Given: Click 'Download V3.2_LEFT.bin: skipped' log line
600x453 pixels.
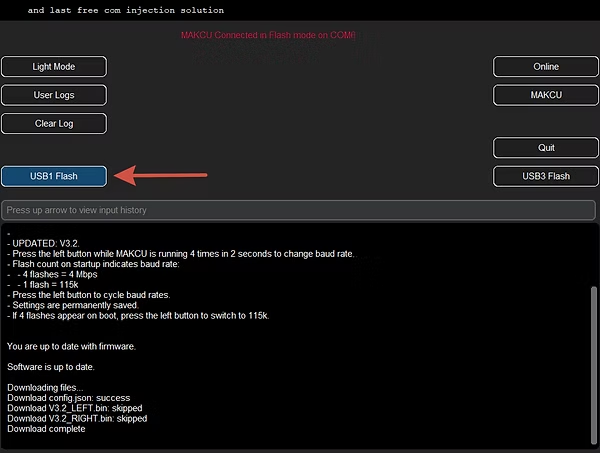Looking at the screenshot, I should (x=75, y=408).
